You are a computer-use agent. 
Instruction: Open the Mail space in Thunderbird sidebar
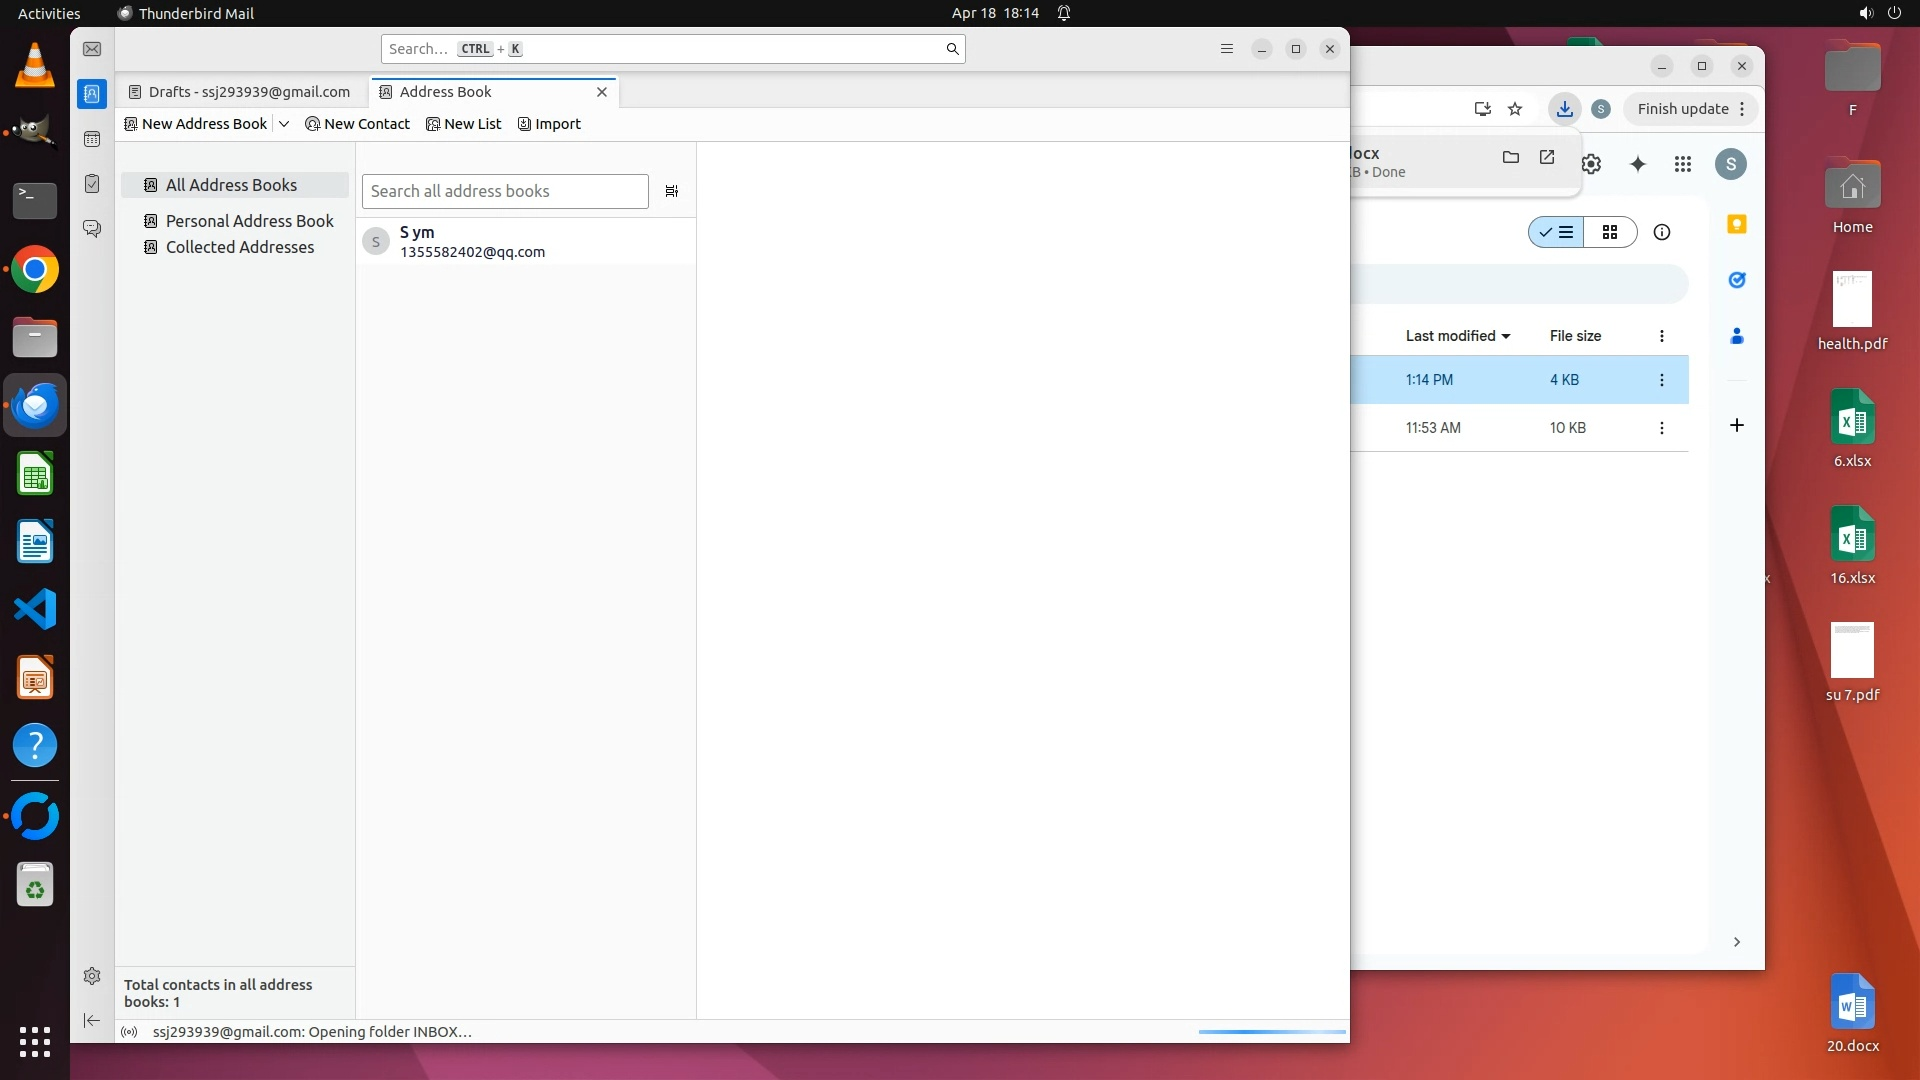tap(92, 49)
